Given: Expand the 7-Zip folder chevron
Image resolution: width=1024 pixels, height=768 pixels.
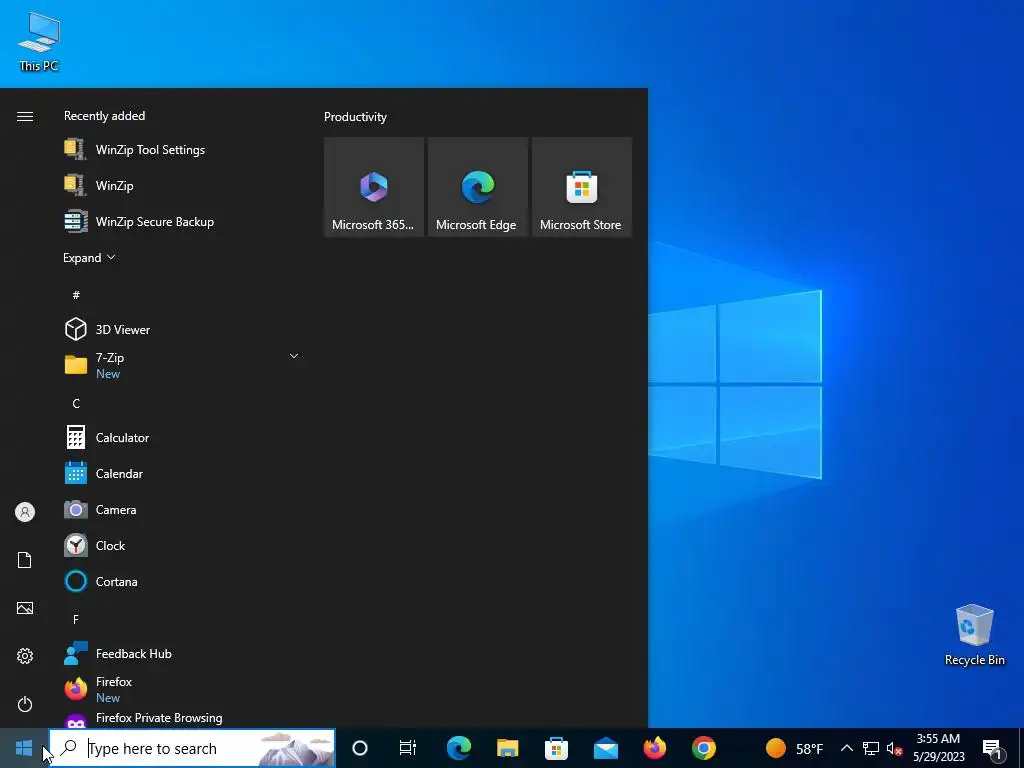Looking at the screenshot, I should tap(294, 356).
